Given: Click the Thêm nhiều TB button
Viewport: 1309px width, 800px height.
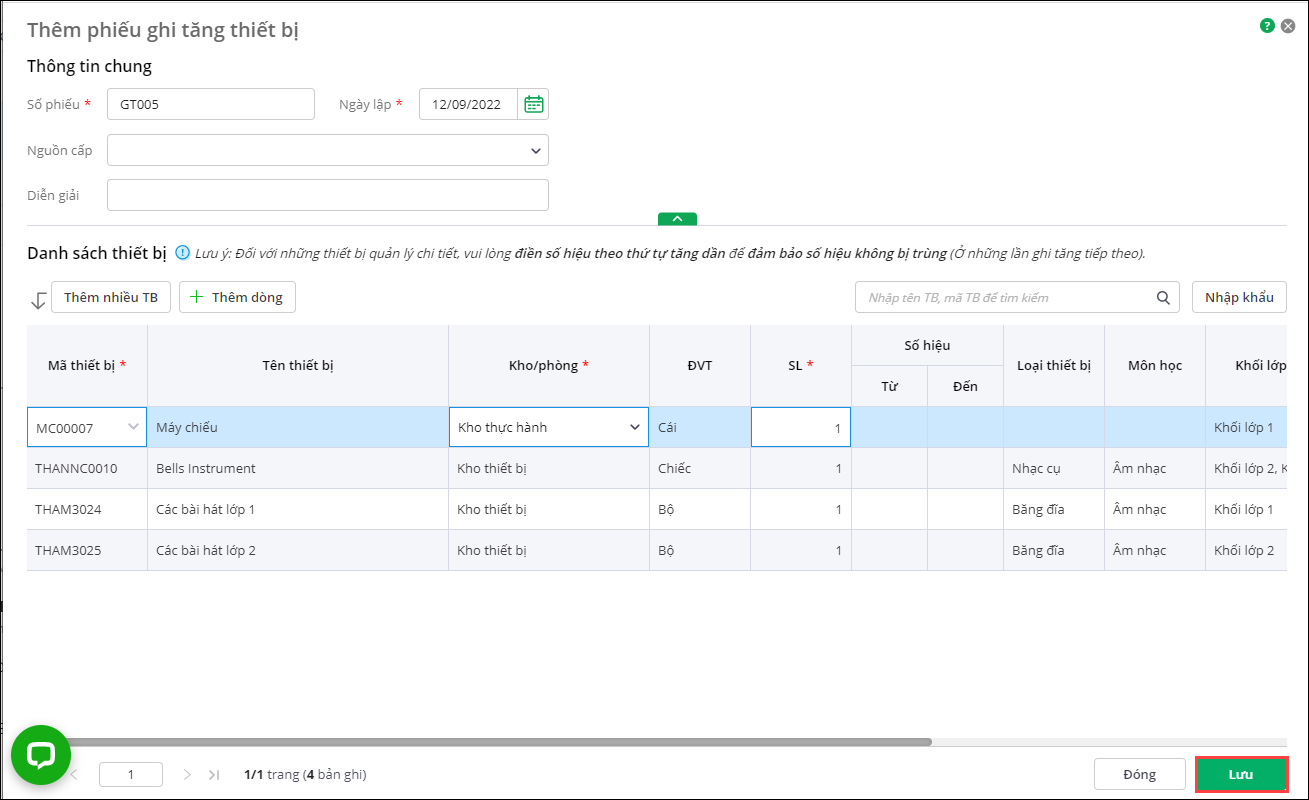Looking at the screenshot, I should point(111,297).
